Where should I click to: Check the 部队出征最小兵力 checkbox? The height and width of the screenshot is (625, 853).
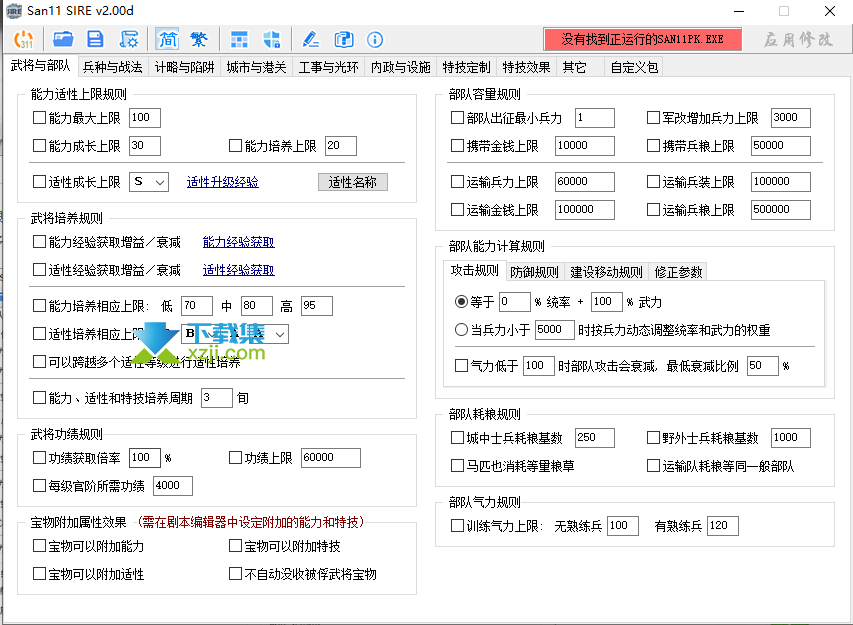coord(457,117)
